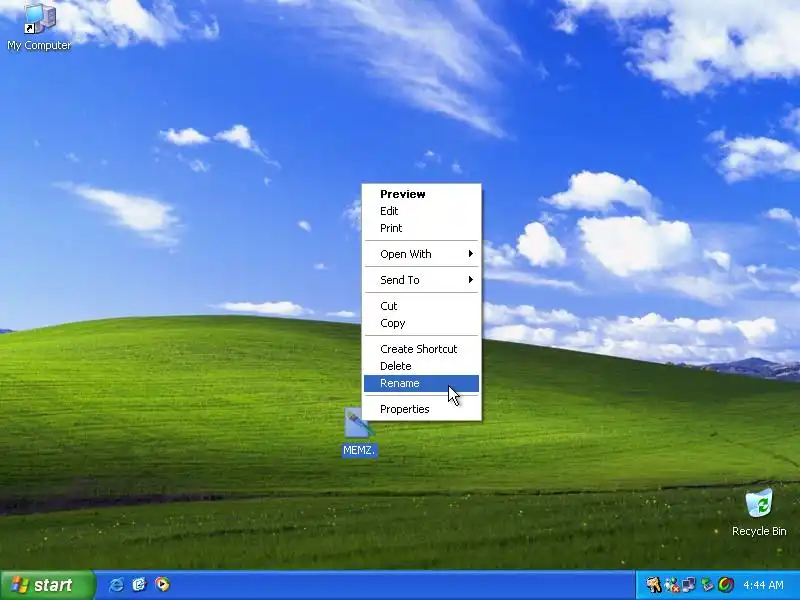Select Copy in the context menu
Viewport: 800px width, 600px height.
(x=421, y=323)
